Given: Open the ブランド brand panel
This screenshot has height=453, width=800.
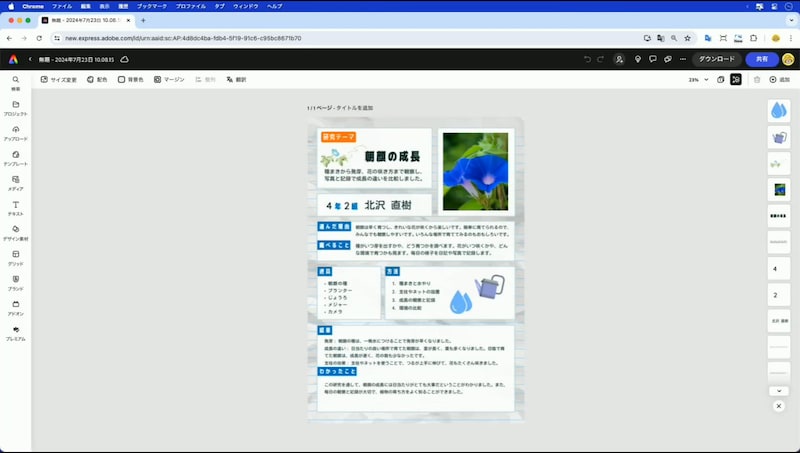Looking at the screenshot, I should [15, 283].
